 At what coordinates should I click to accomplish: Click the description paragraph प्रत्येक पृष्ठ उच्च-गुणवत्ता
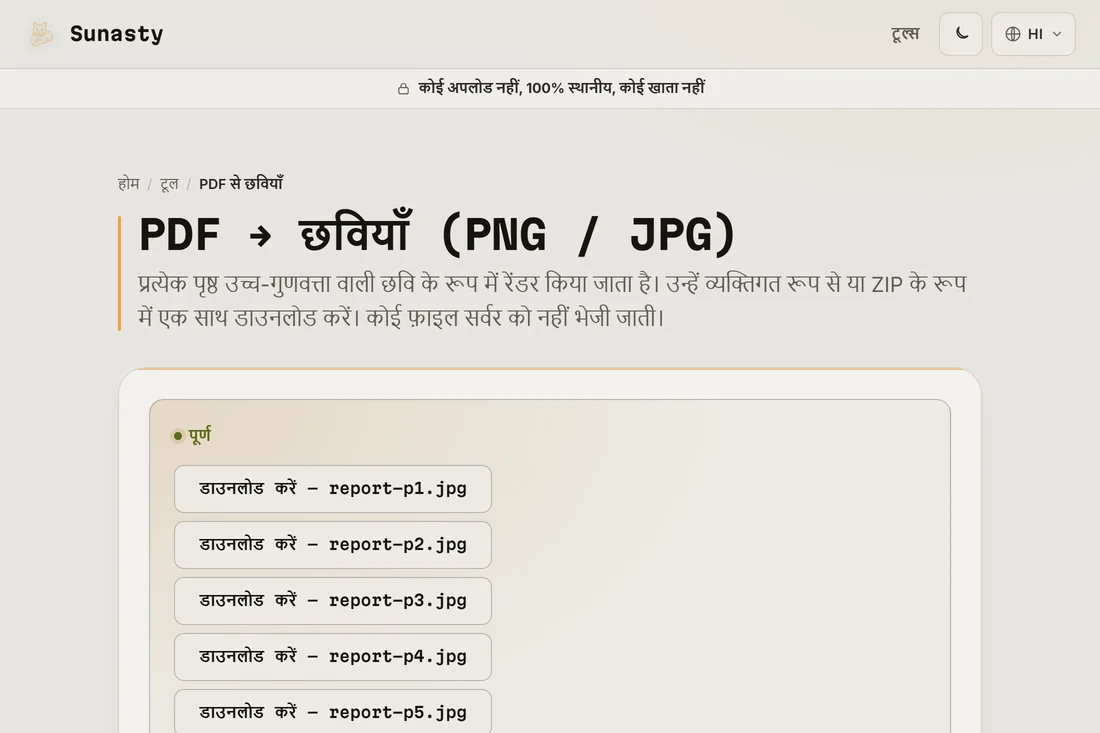pyautogui.click(x=552, y=301)
